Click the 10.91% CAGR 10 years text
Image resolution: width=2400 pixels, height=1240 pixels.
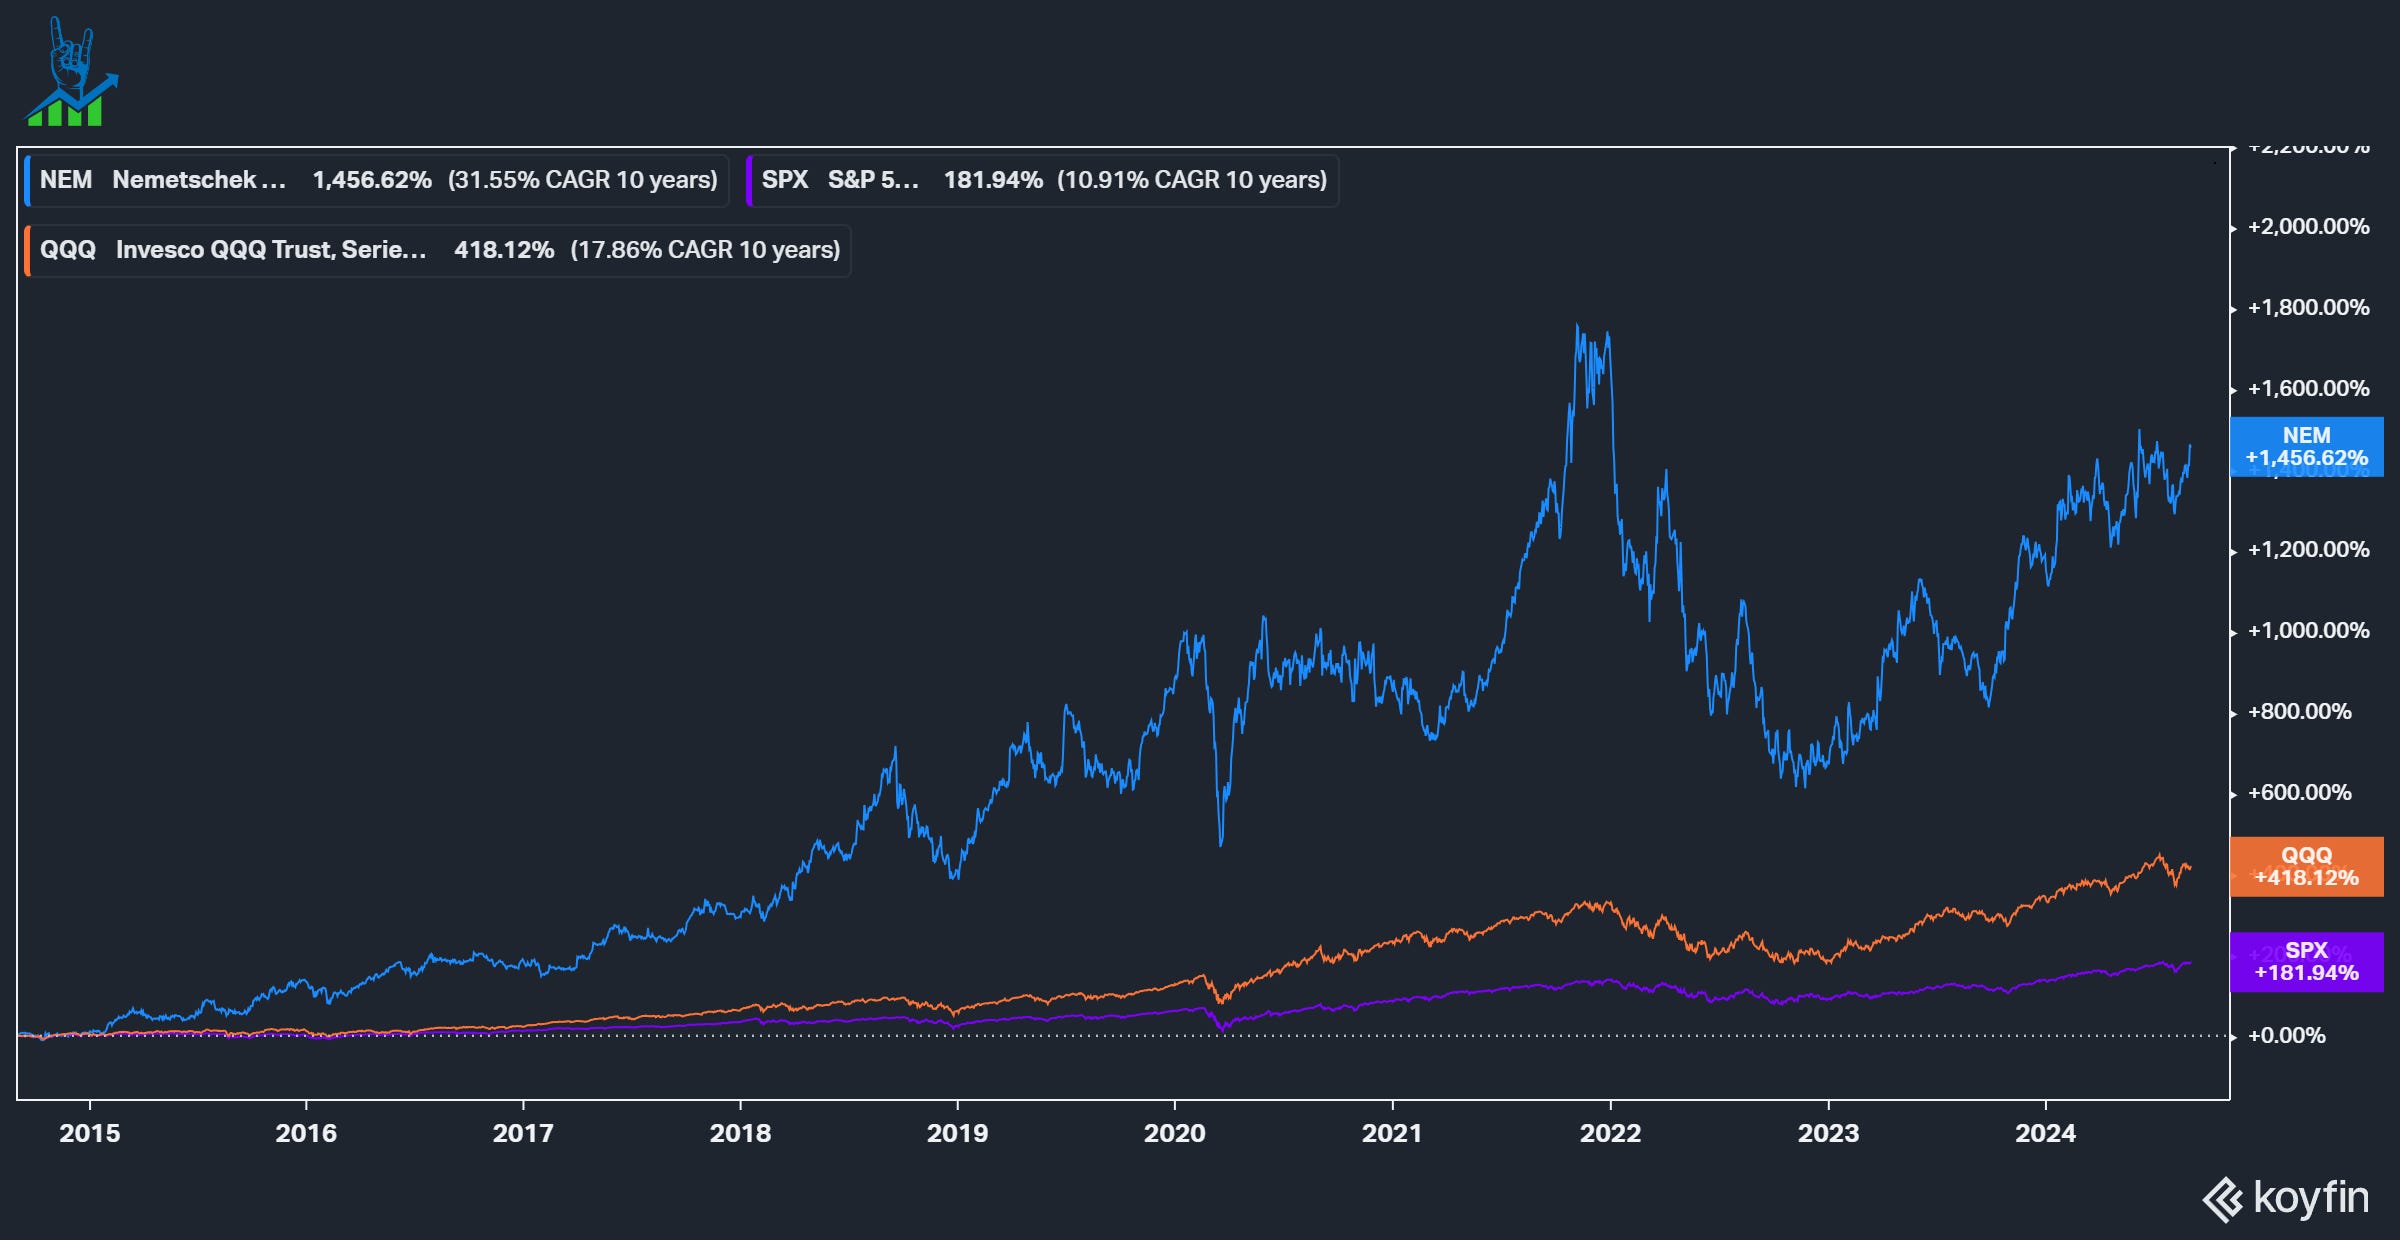point(1192,180)
